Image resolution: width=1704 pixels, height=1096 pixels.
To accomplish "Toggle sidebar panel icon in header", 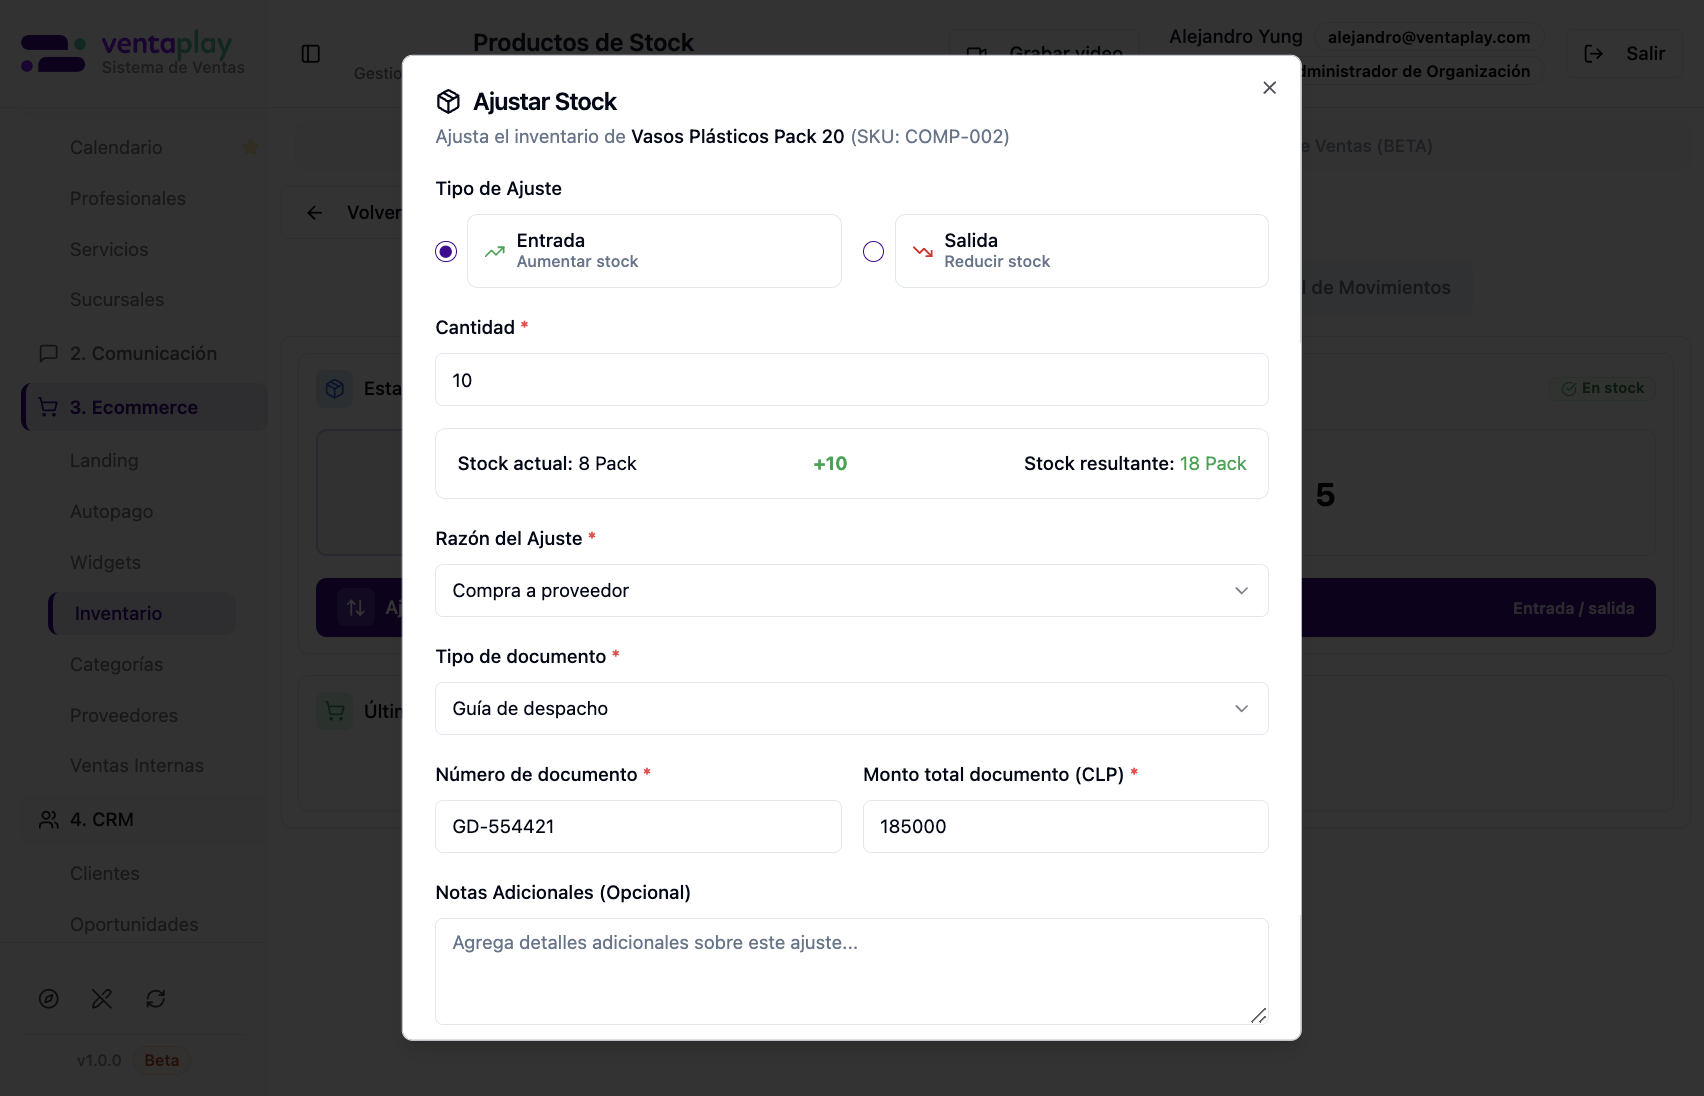I will coord(311,54).
